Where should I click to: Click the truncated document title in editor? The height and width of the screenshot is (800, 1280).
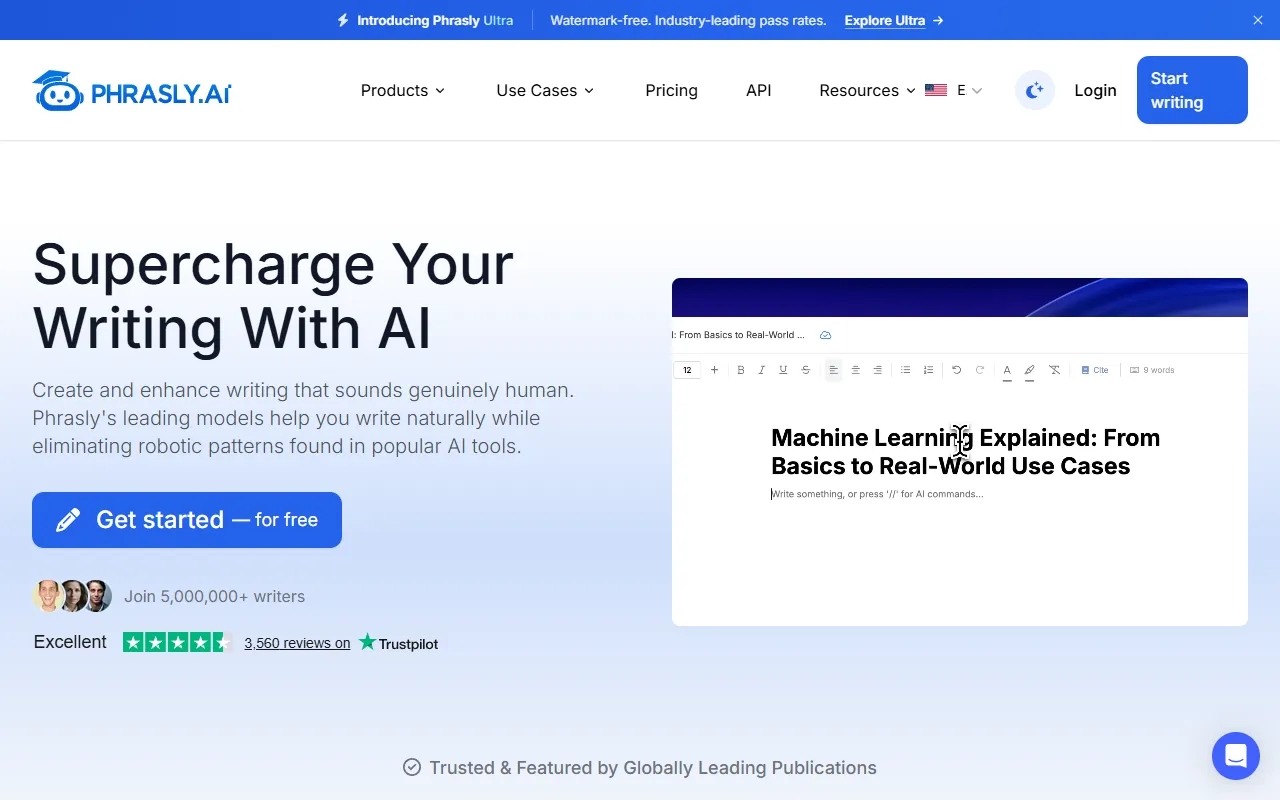(739, 335)
